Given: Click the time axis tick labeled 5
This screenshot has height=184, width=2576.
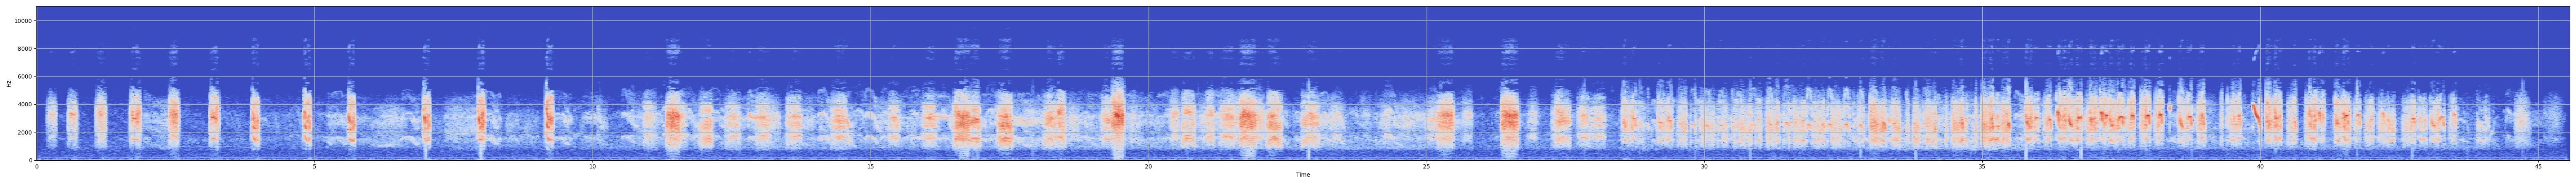Looking at the screenshot, I should tap(315, 166).
